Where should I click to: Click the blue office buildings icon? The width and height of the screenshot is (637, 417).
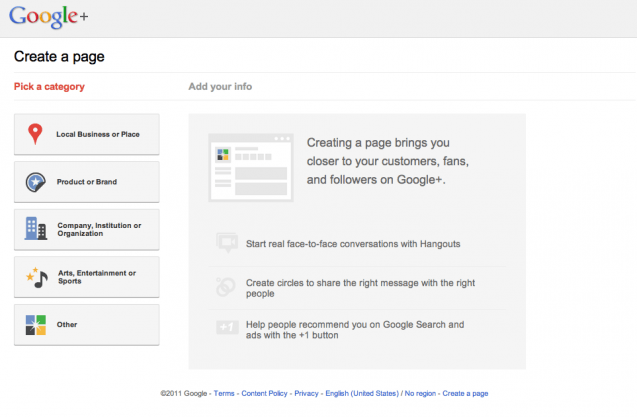click(x=36, y=228)
